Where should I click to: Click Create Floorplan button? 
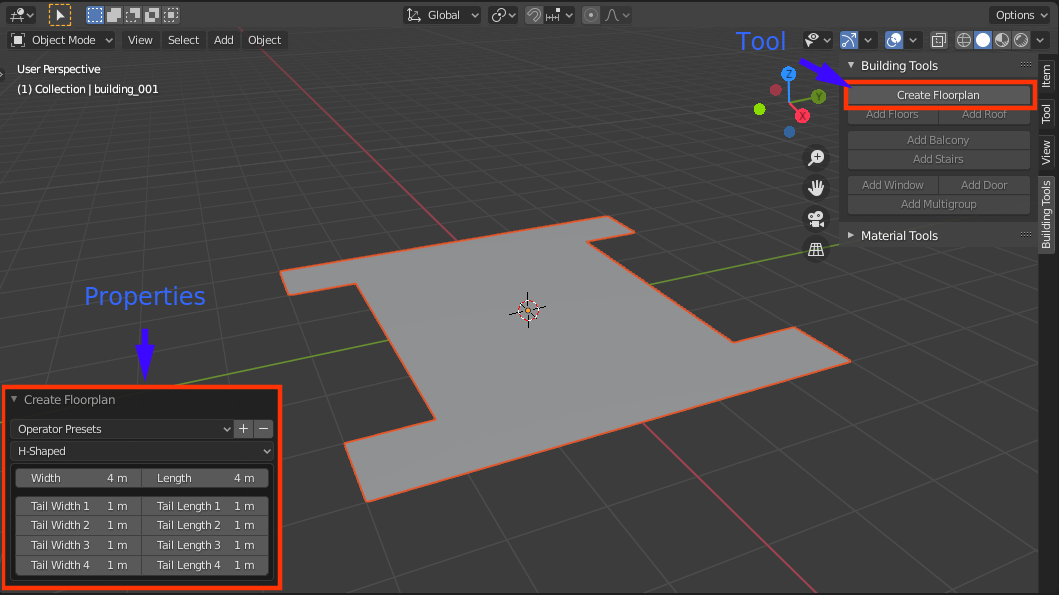point(938,95)
